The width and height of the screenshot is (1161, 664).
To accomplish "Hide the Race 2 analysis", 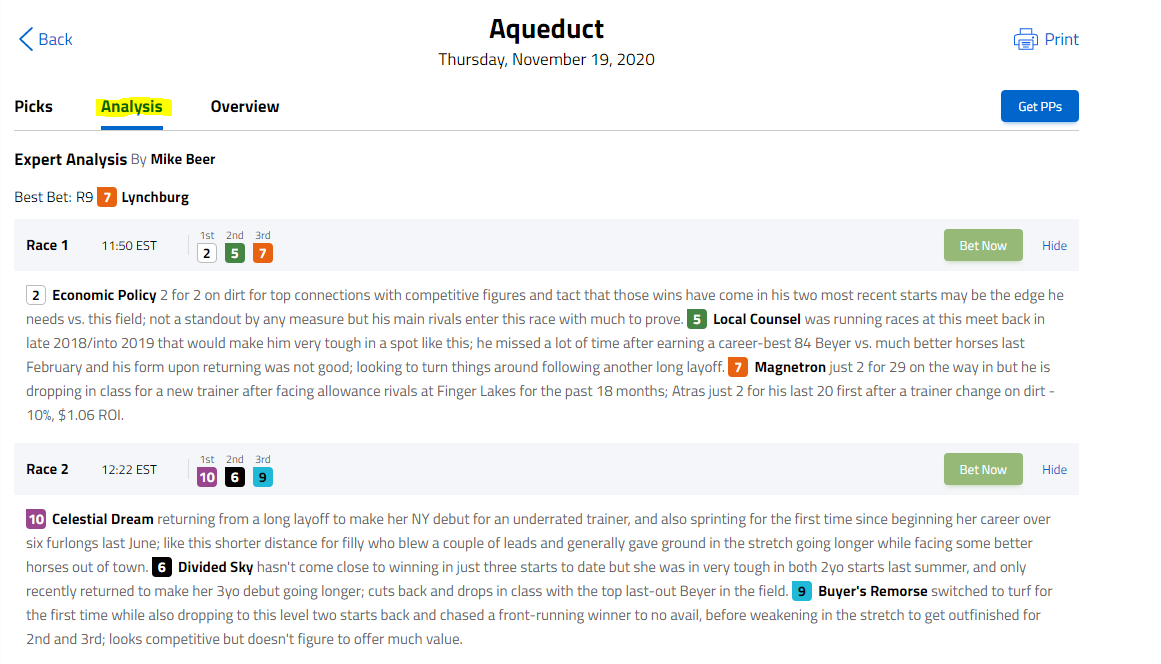I will [1054, 470].
